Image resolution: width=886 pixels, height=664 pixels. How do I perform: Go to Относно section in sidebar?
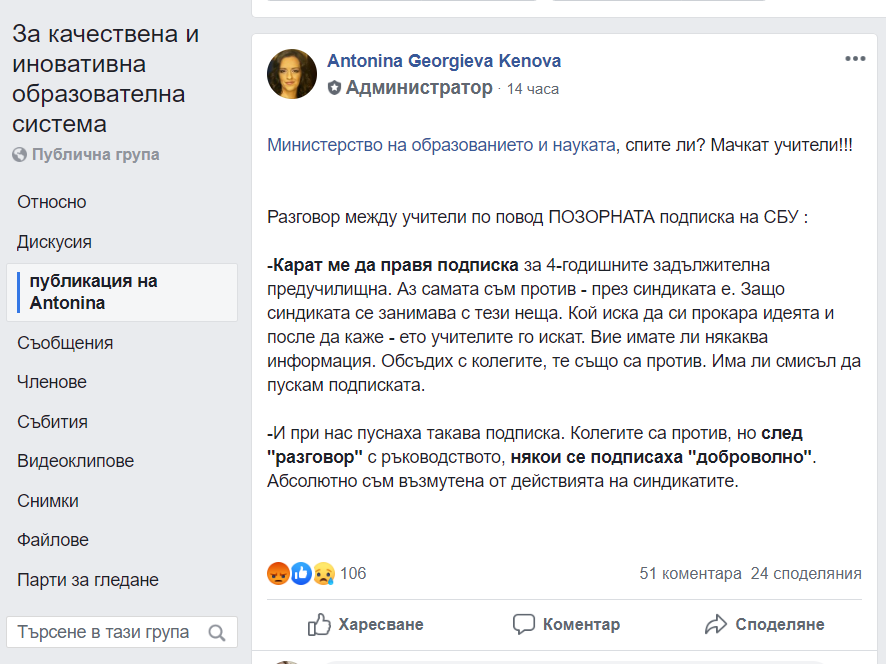click(x=52, y=202)
